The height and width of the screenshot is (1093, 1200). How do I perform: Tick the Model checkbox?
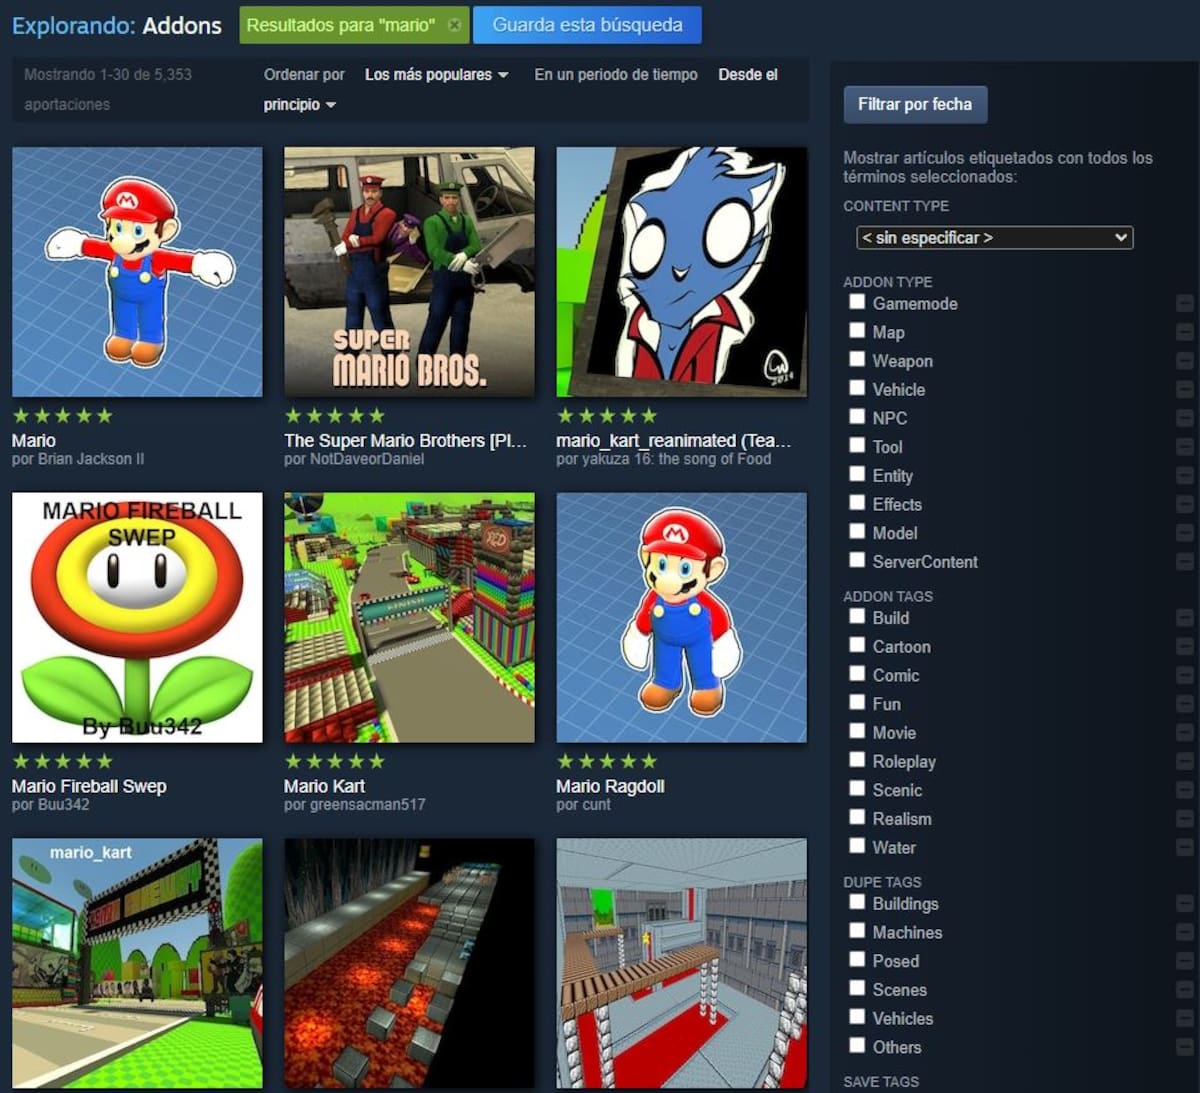(x=857, y=531)
